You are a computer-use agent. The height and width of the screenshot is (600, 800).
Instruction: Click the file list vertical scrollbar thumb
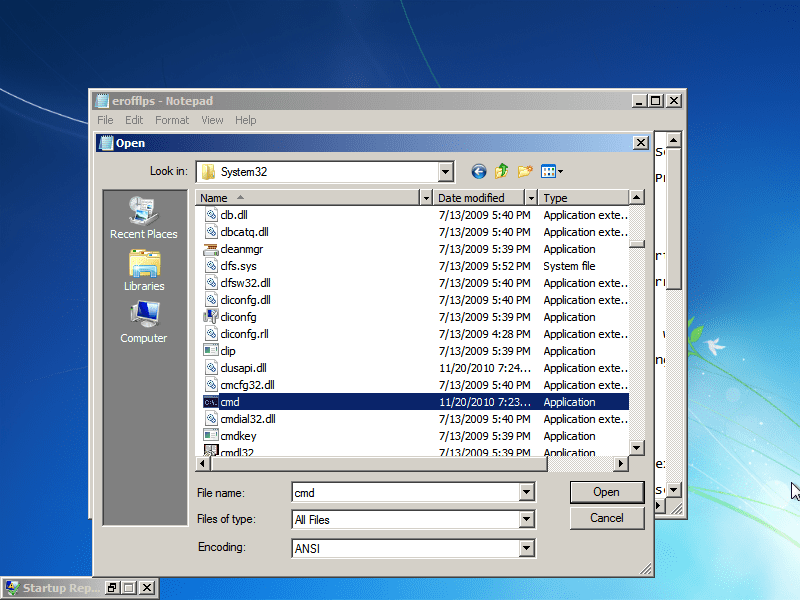637,244
